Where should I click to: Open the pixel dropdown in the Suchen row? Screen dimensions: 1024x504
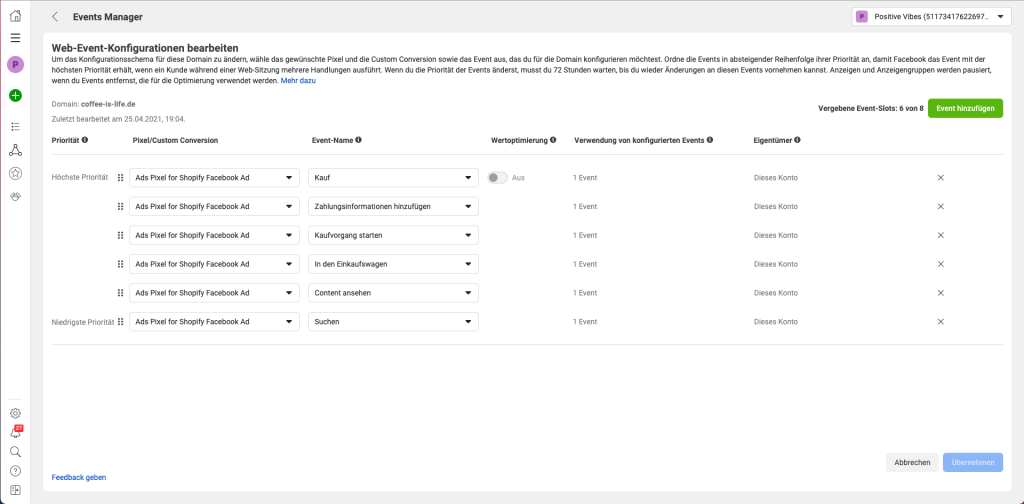coord(214,322)
